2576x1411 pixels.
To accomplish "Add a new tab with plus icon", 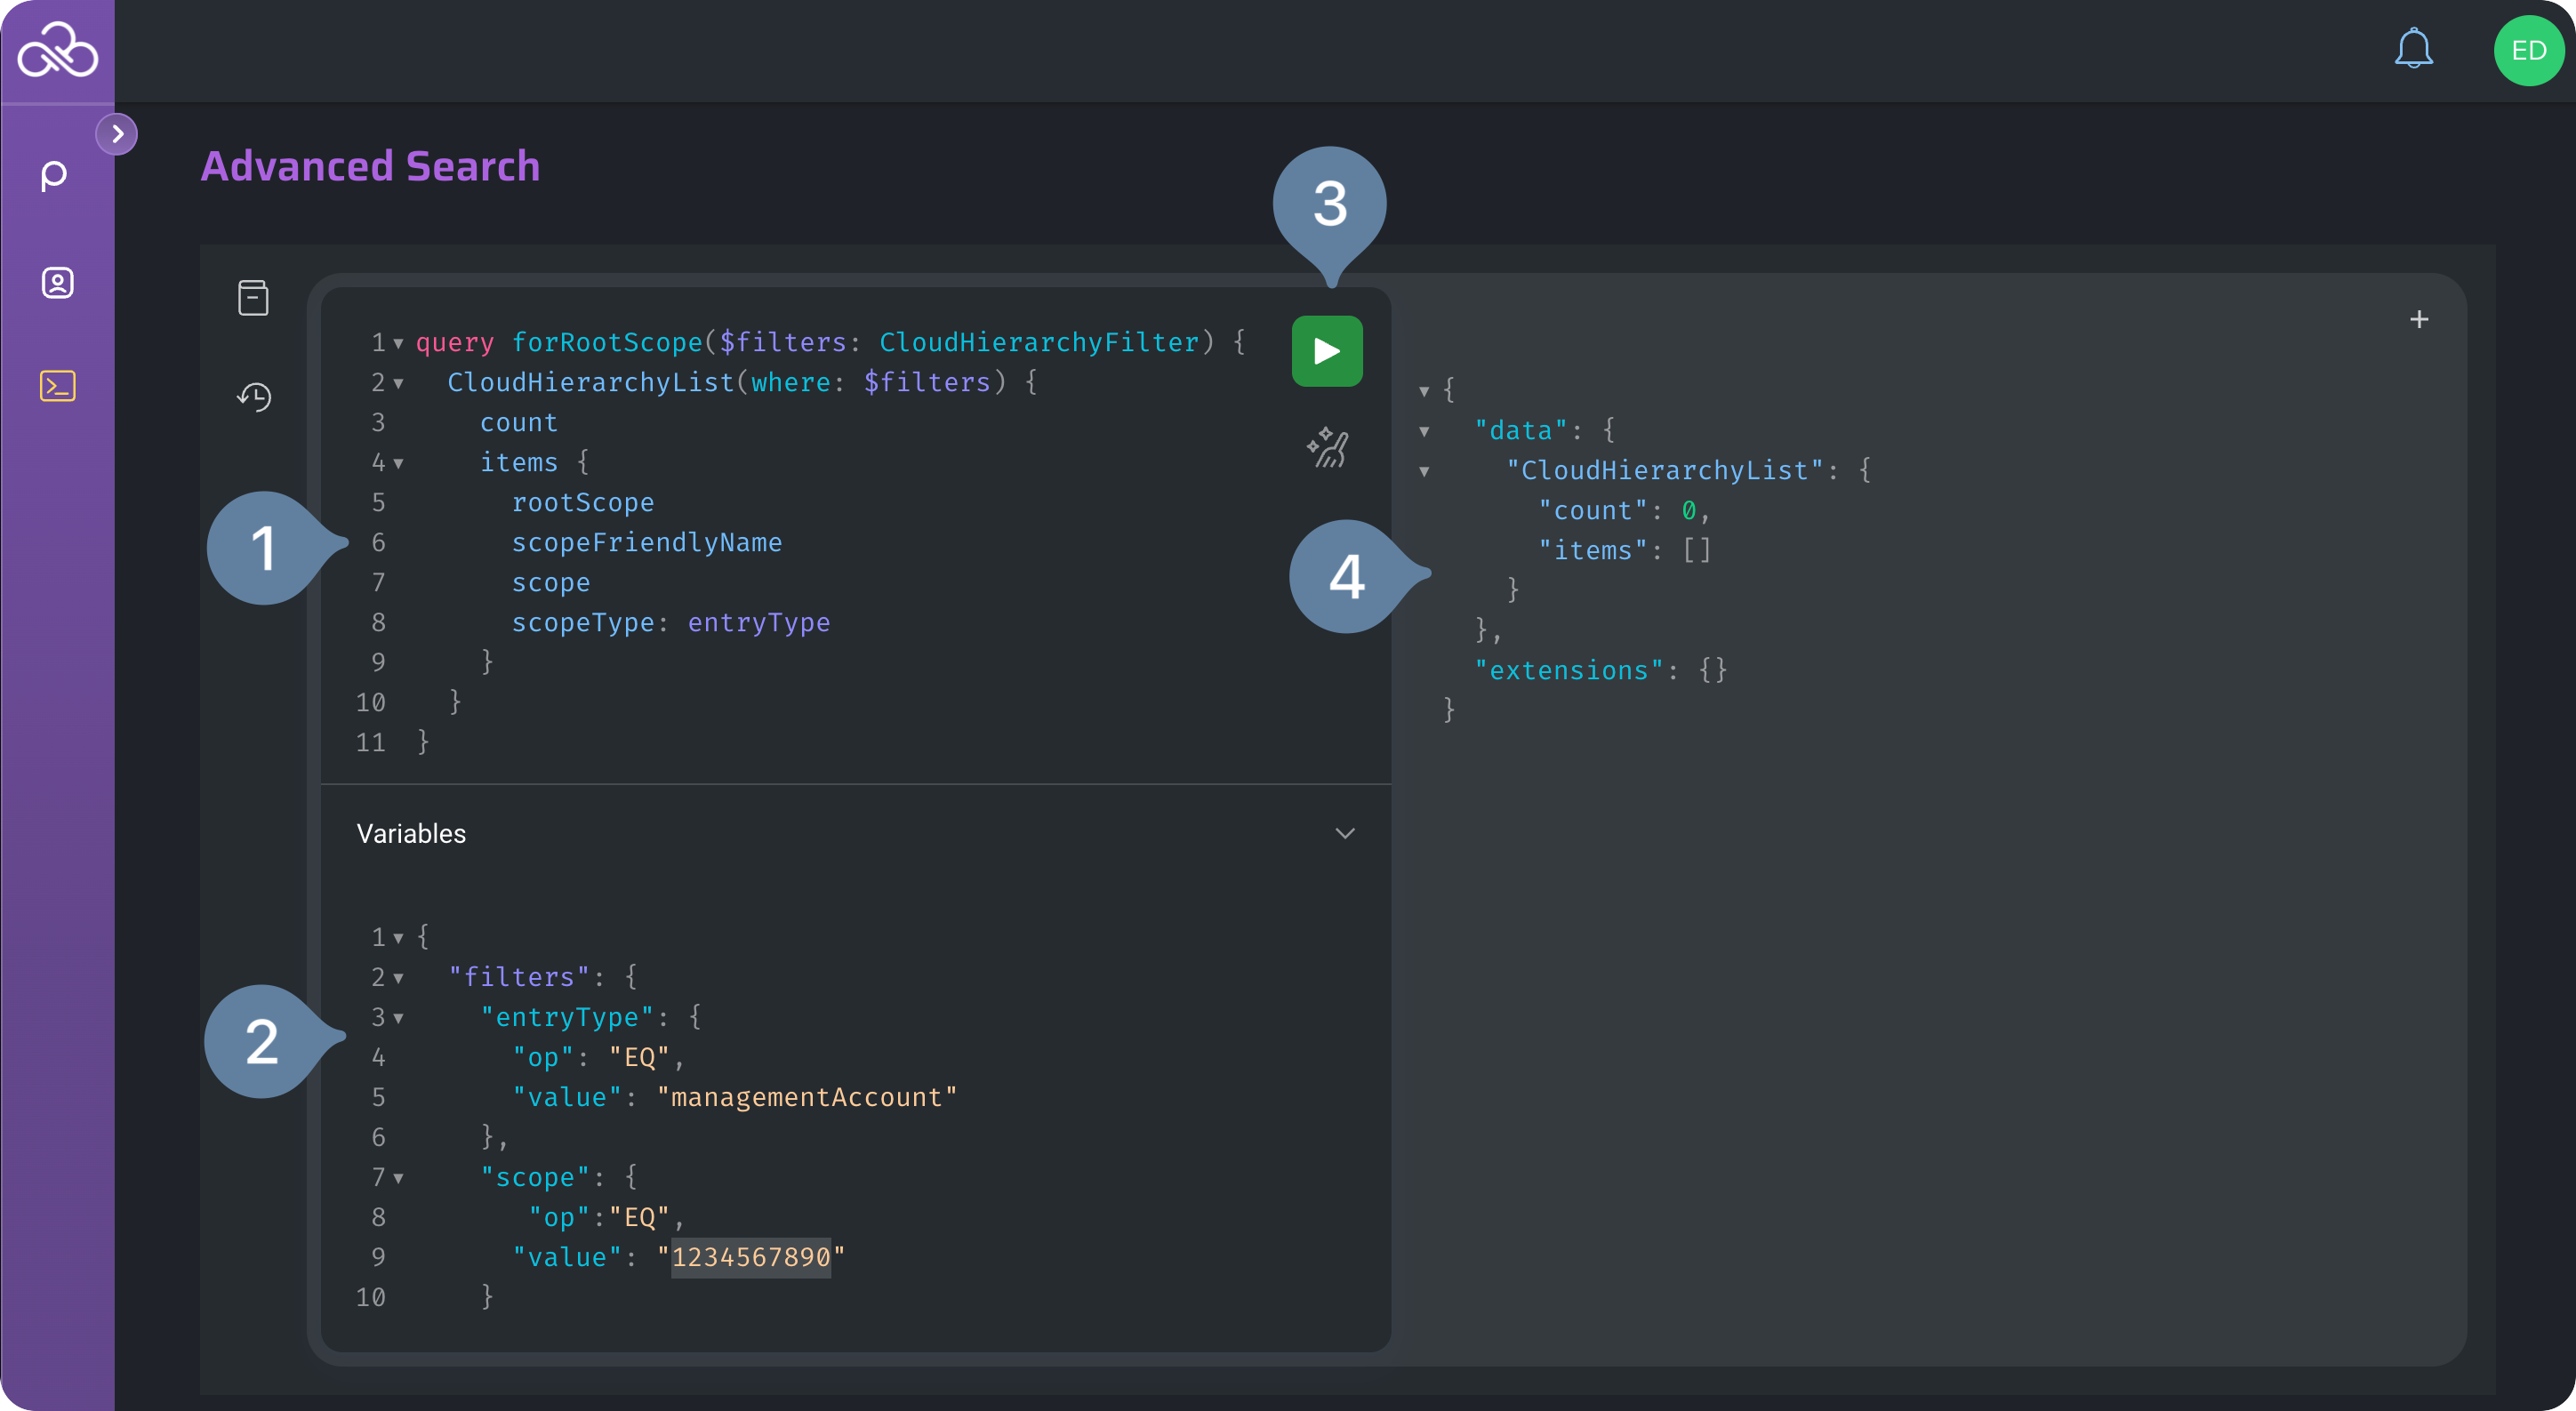I will (2418, 319).
